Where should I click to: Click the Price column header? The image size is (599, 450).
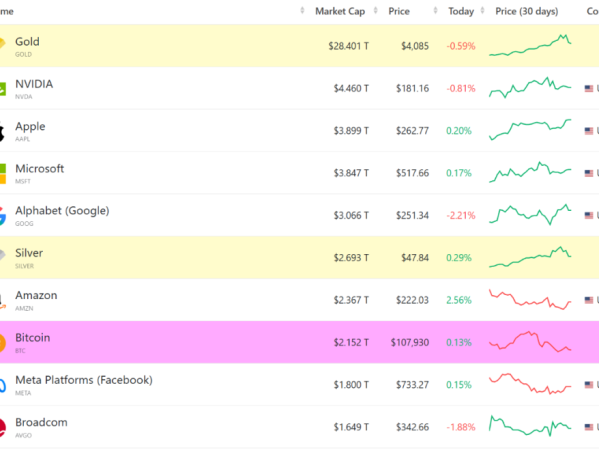click(399, 11)
